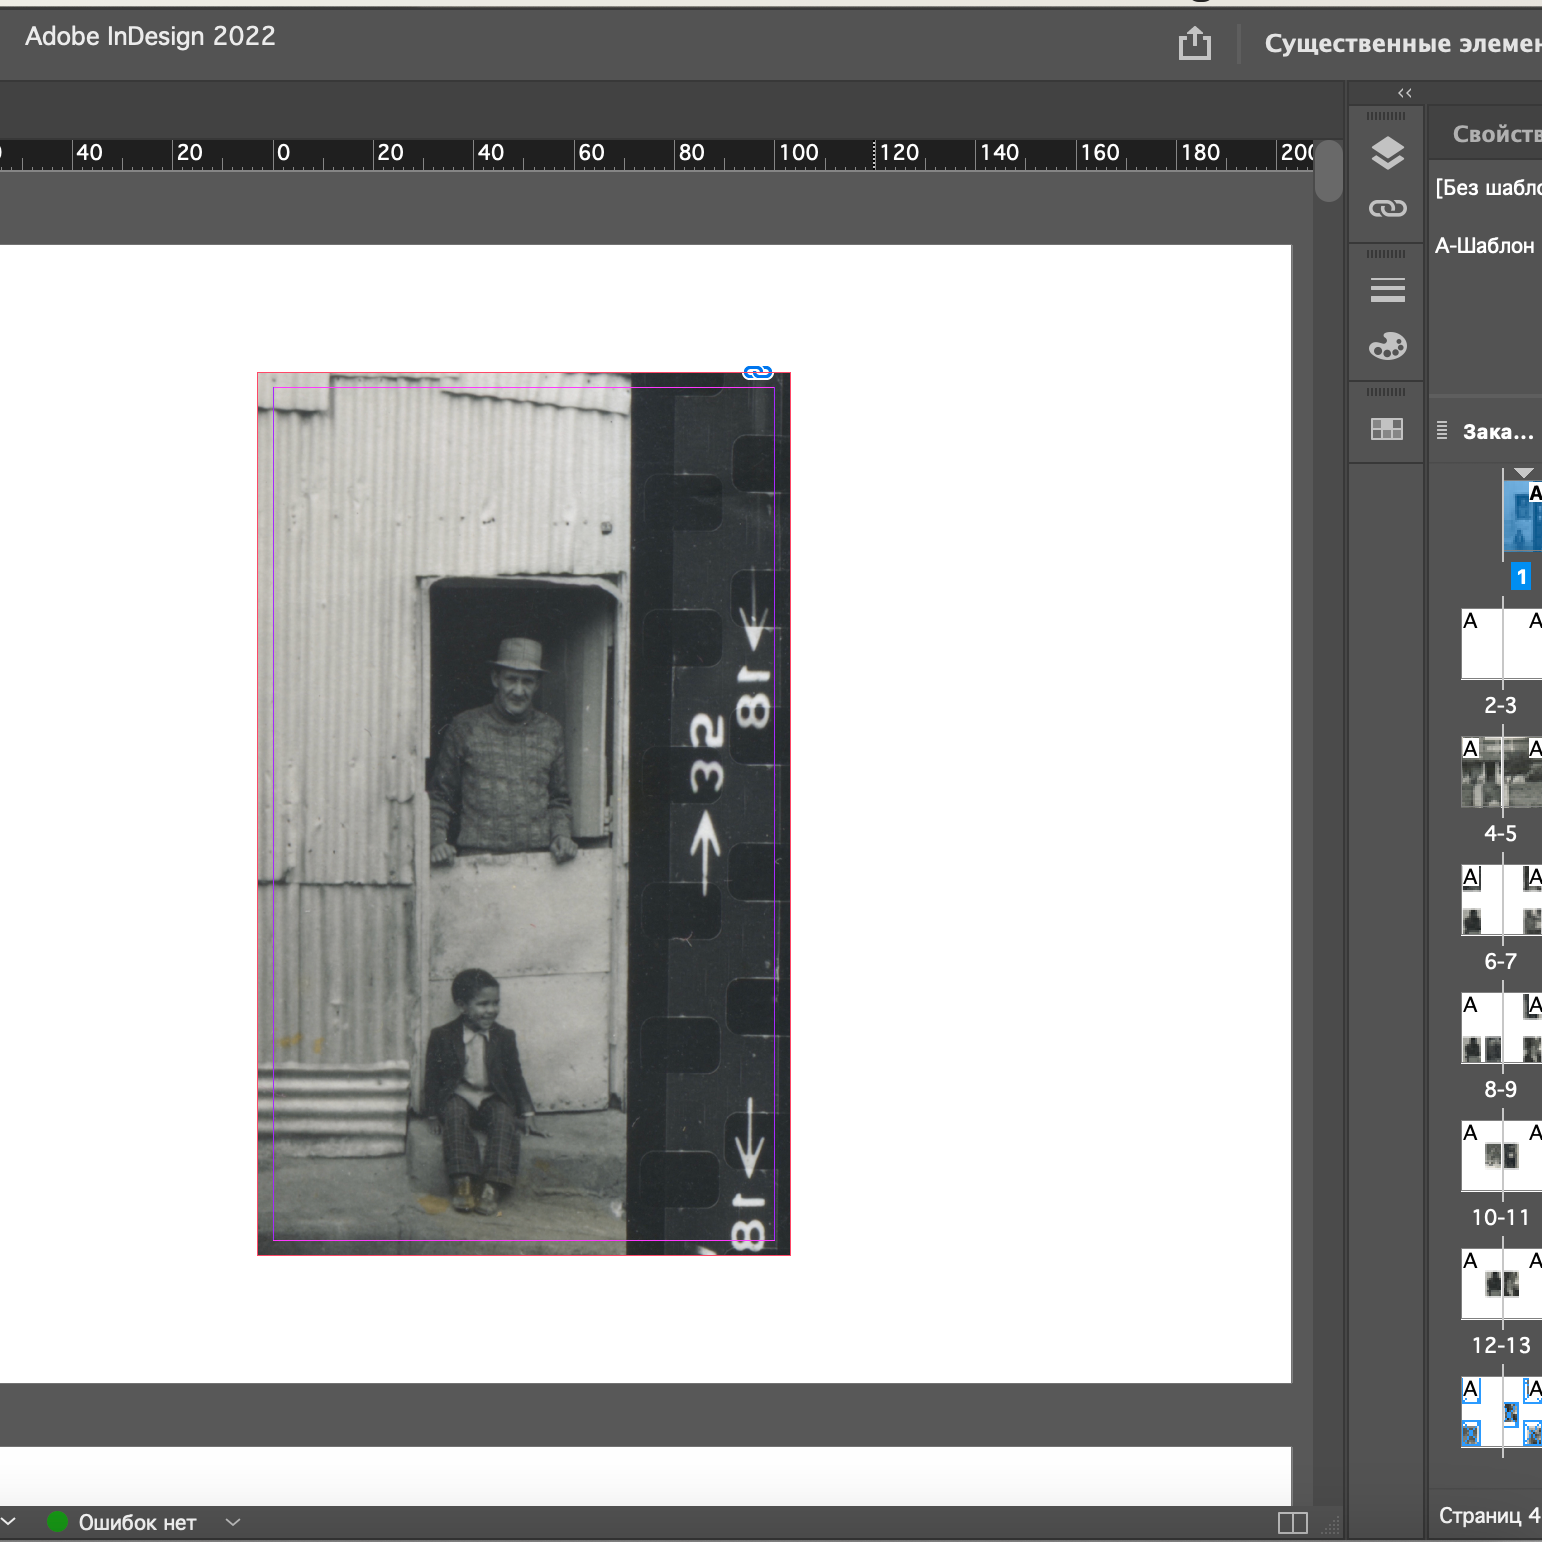Select the '[Без шаблона]' master entry
This screenshot has height=1542, width=1542.
point(1487,188)
